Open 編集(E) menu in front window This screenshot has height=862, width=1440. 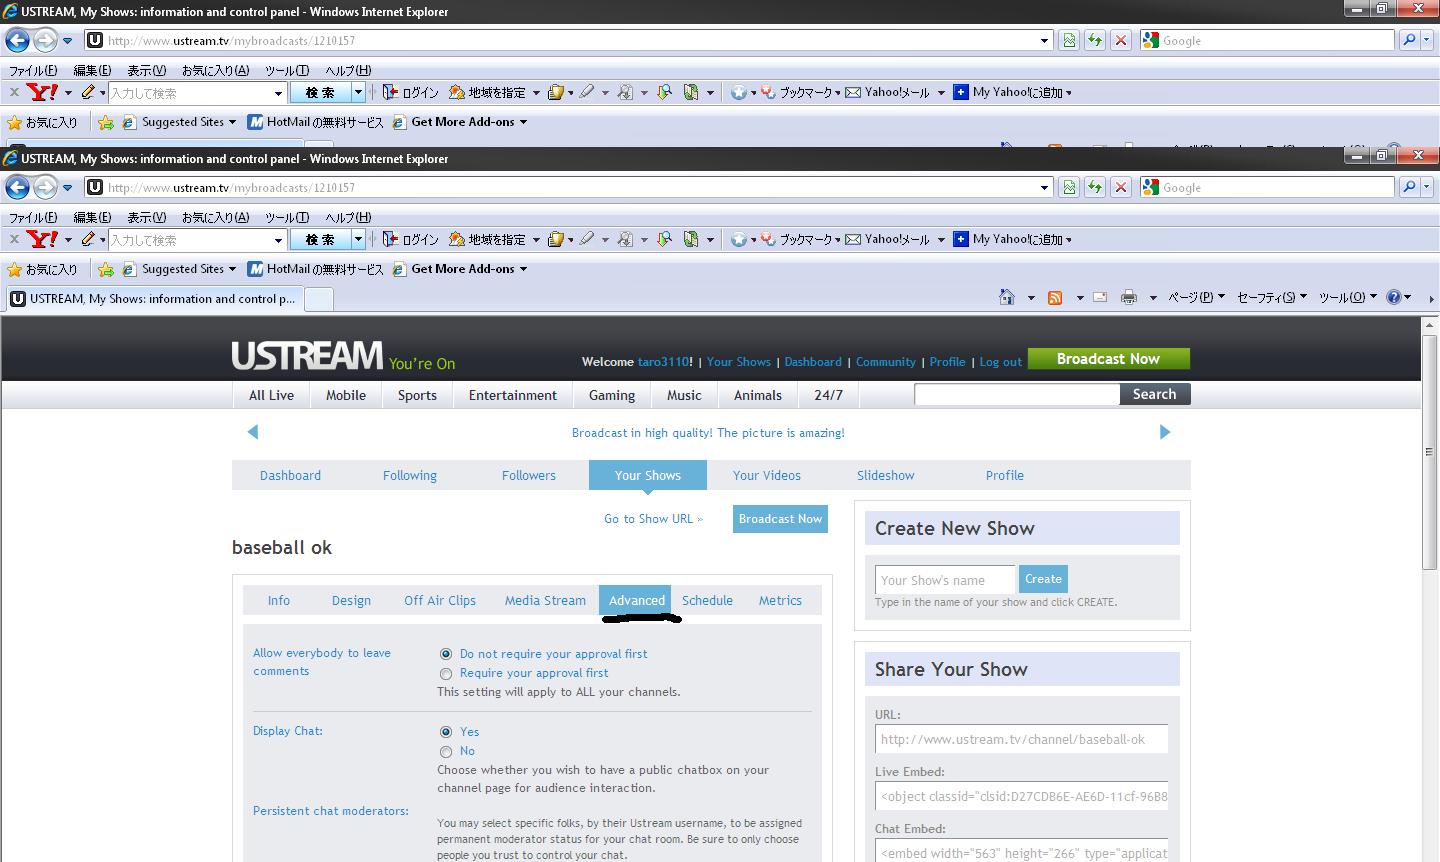tap(92, 217)
